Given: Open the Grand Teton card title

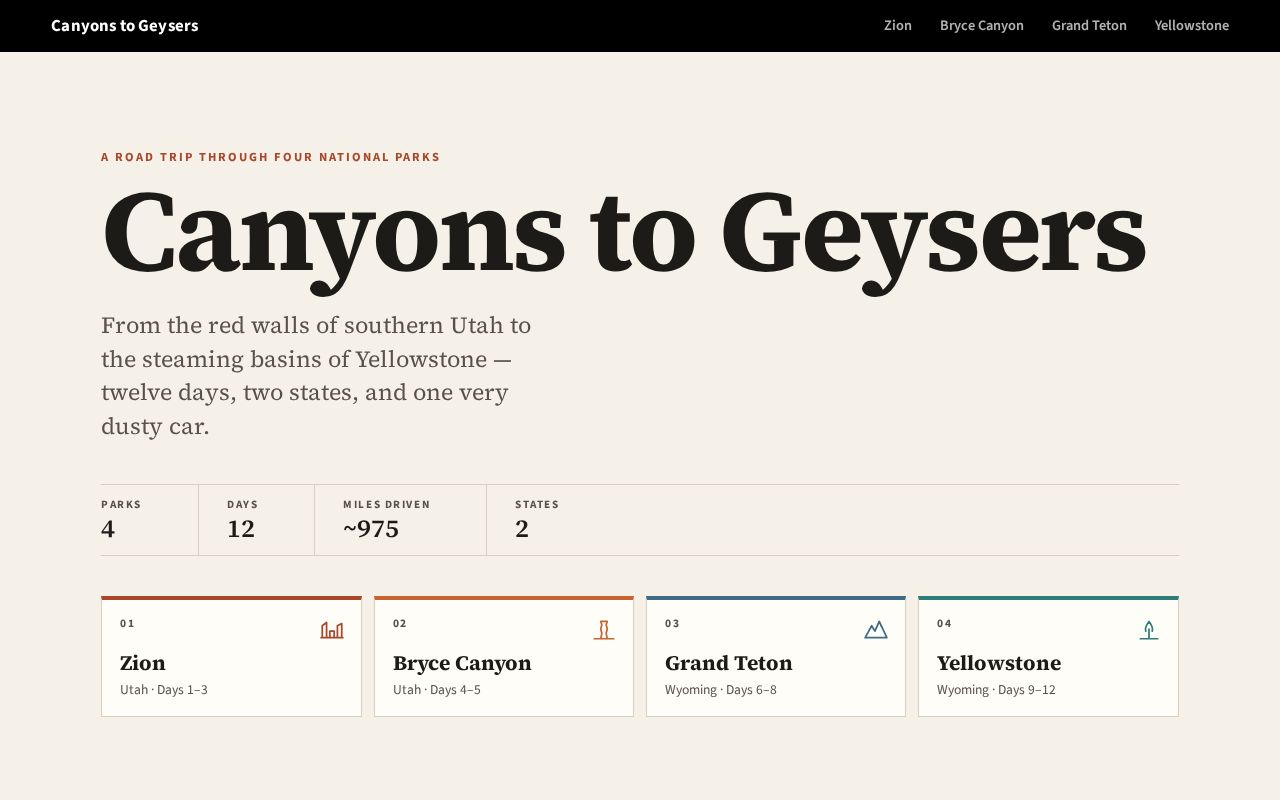Looking at the screenshot, I should coord(729,663).
